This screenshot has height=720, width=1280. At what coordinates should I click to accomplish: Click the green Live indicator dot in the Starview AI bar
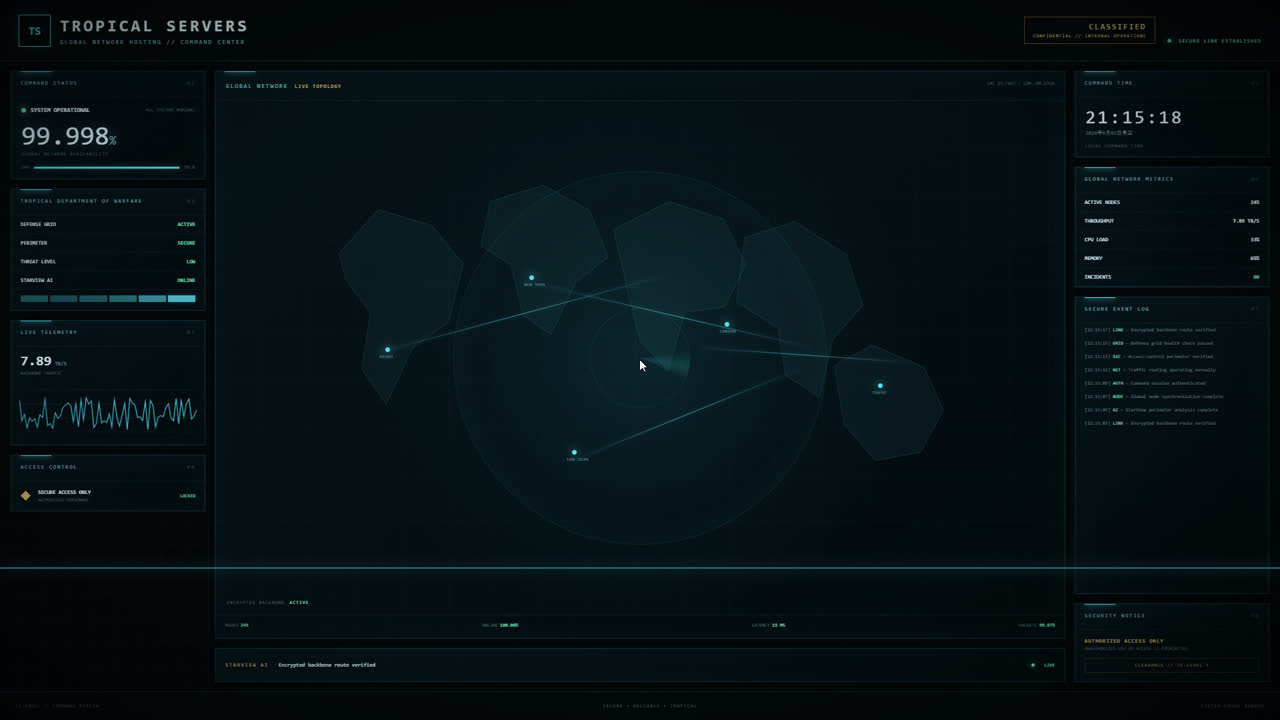click(1033, 665)
